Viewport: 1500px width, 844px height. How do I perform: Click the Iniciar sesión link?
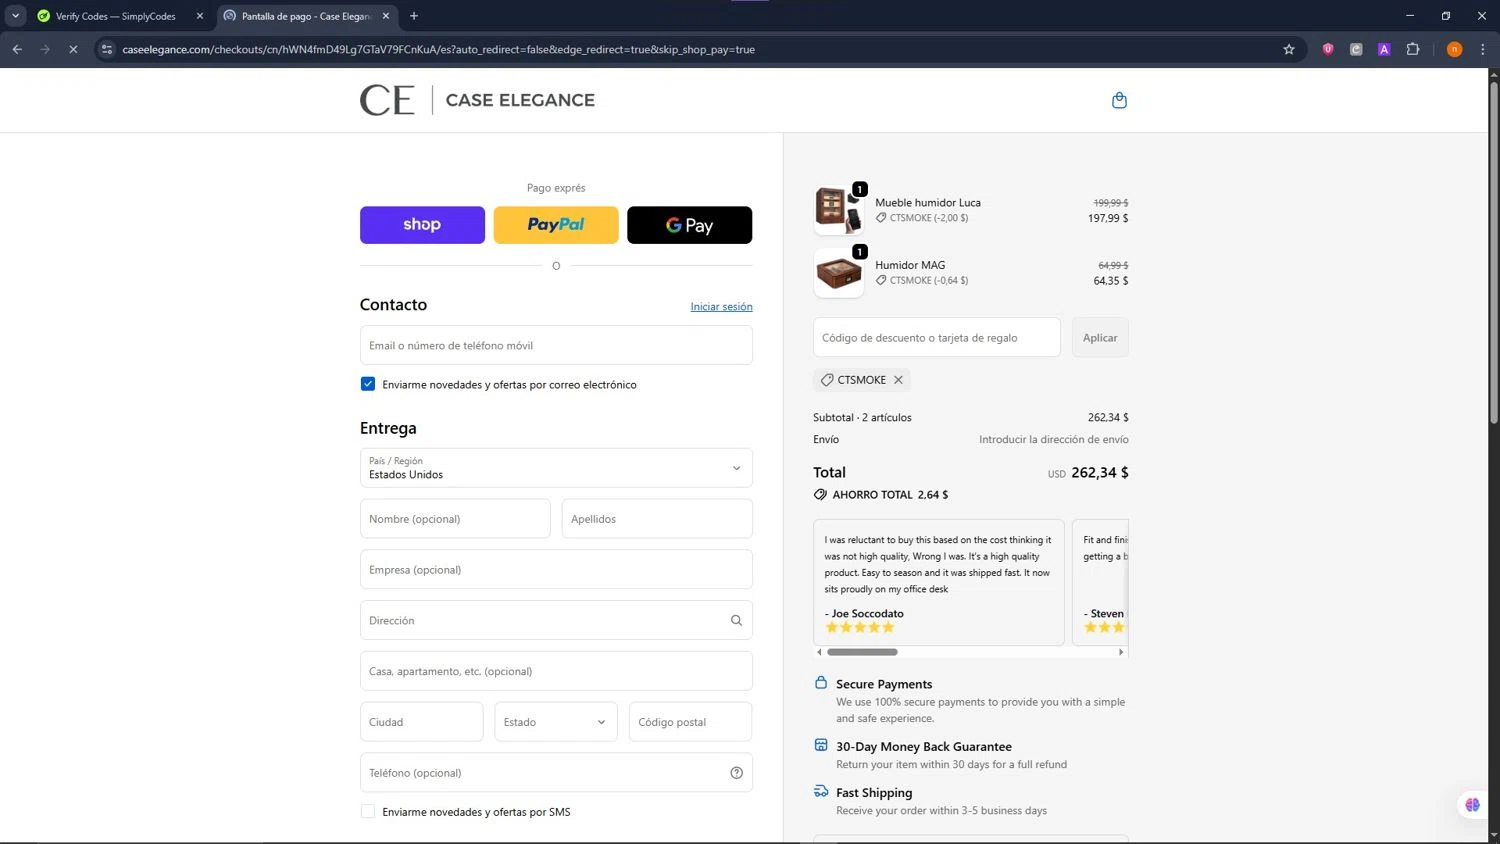click(721, 307)
